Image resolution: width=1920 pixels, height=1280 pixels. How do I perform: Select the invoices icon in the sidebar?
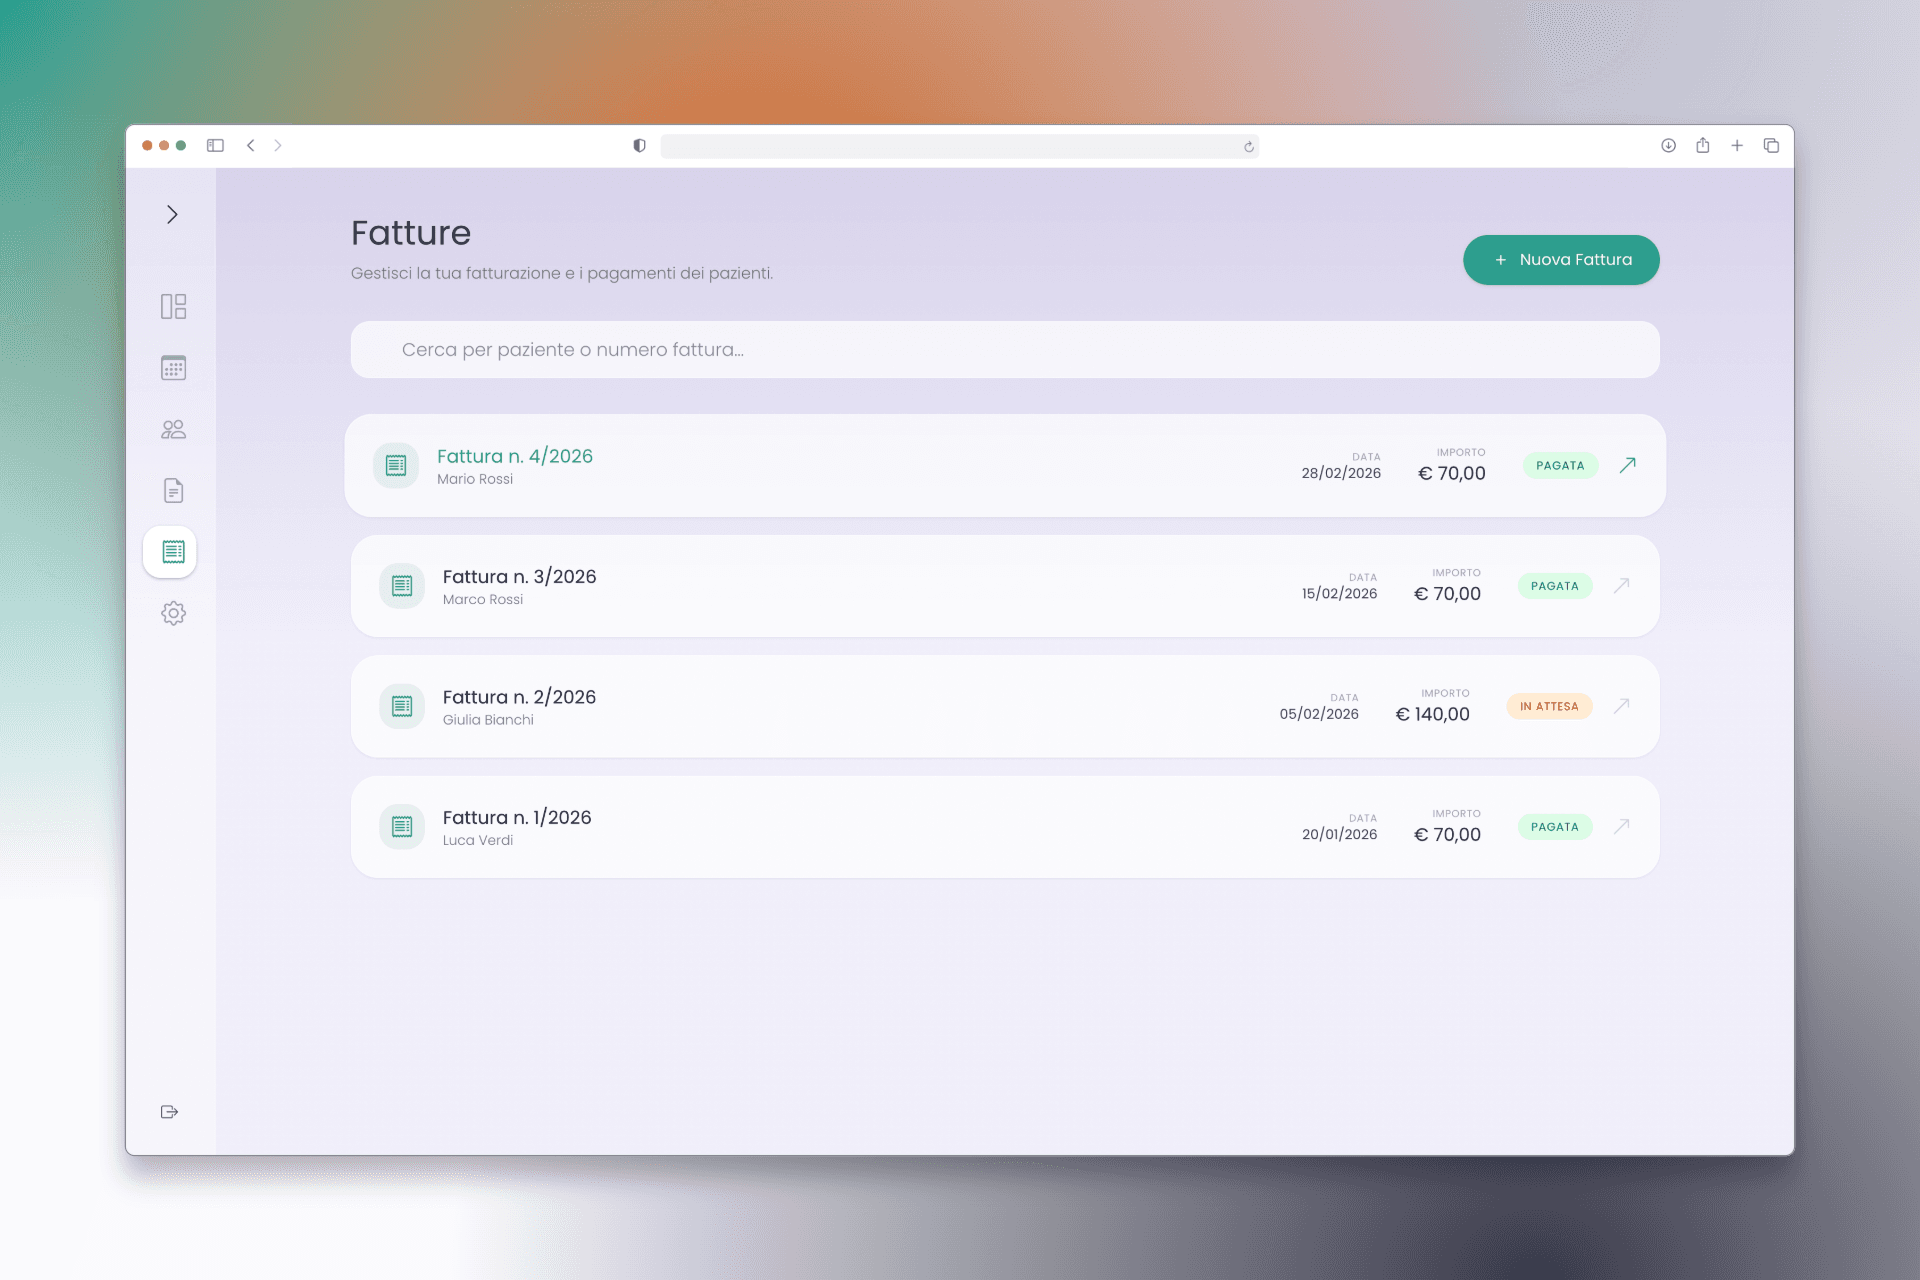[x=172, y=552]
